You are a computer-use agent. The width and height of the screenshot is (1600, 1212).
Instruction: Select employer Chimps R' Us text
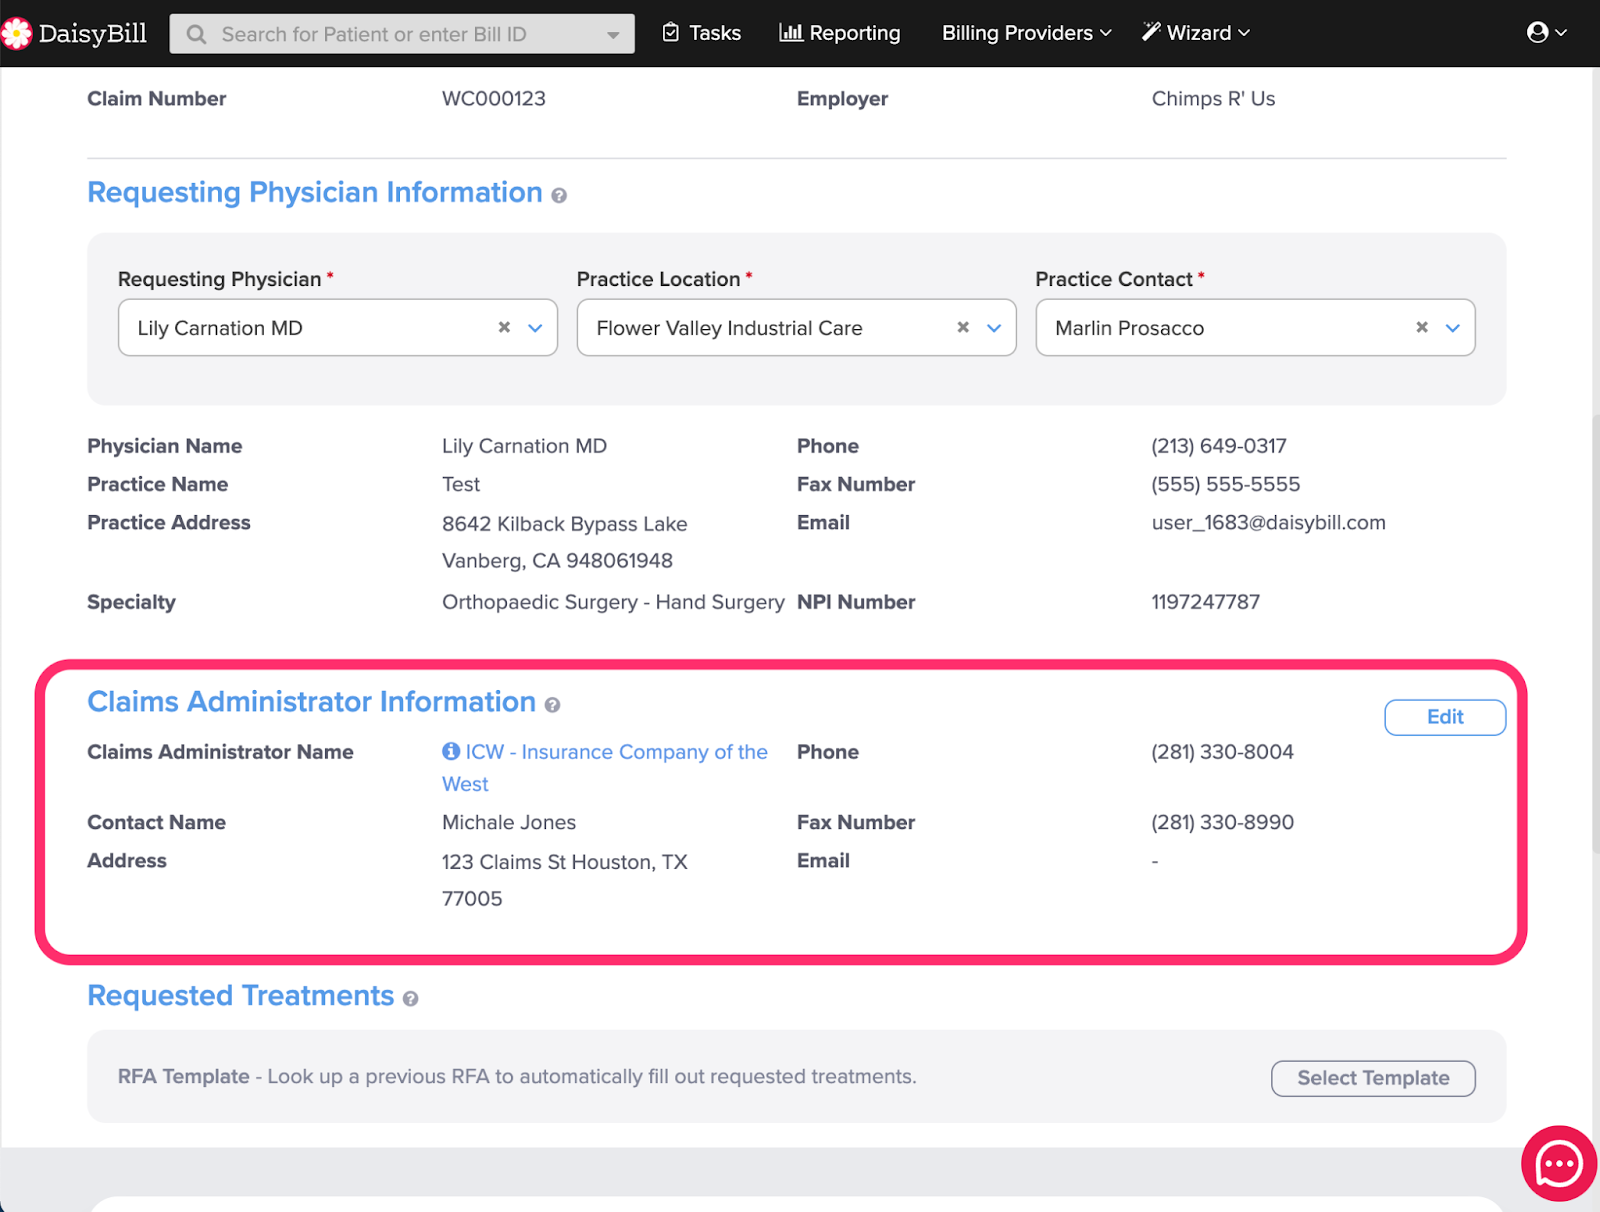[1213, 99]
